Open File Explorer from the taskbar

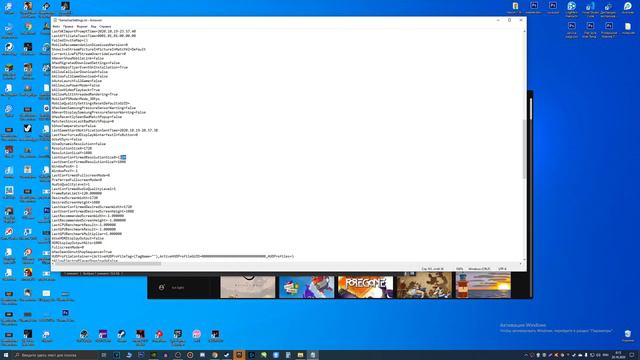pos(300,355)
